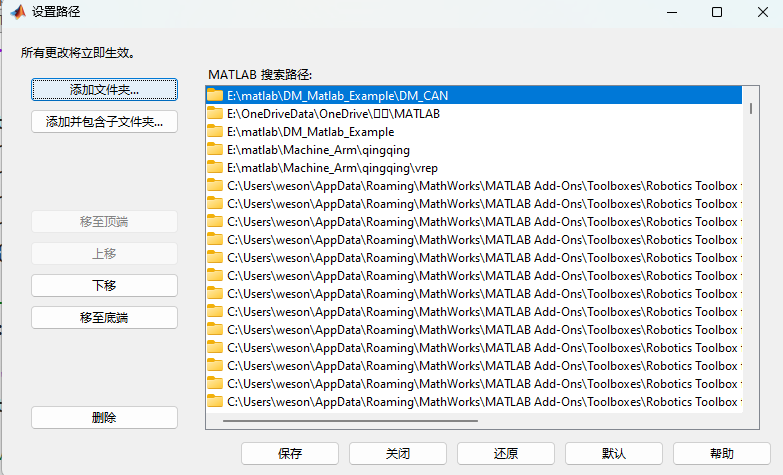Click folder icon of Machine_Arm\qingqing path
This screenshot has height=475, width=783.
(215, 149)
